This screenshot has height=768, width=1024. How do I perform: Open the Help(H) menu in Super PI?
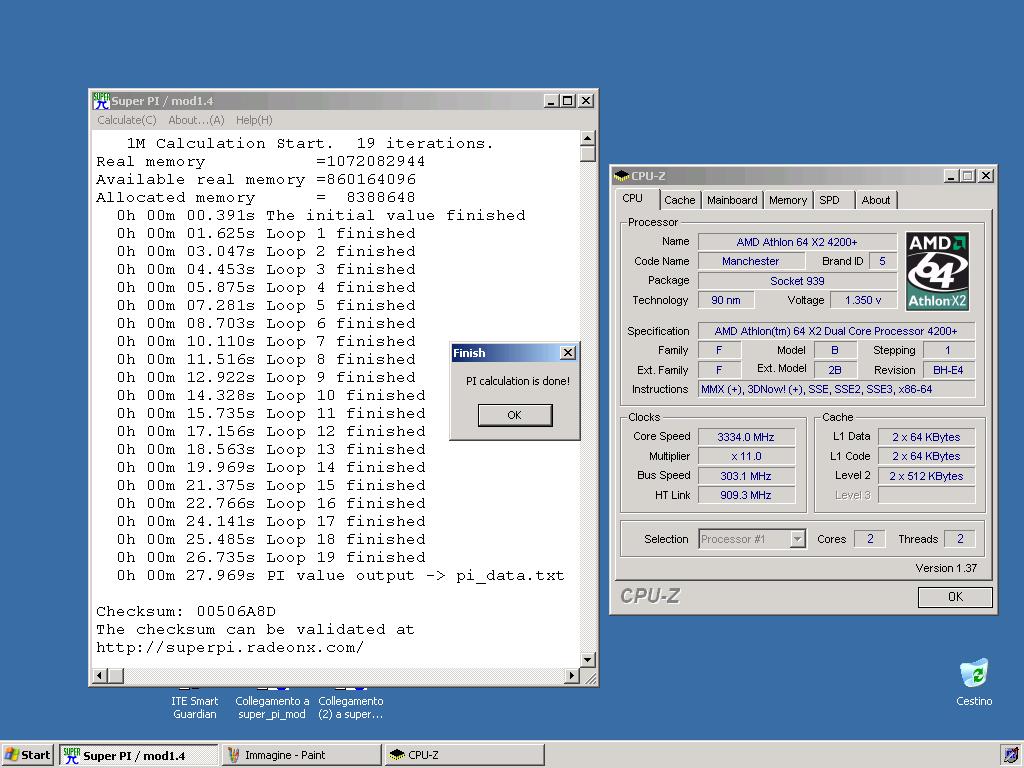254,120
